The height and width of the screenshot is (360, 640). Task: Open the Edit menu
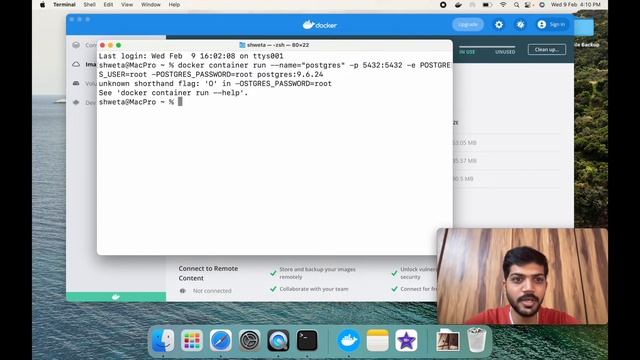pyautogui.click(x=108, y=4)
